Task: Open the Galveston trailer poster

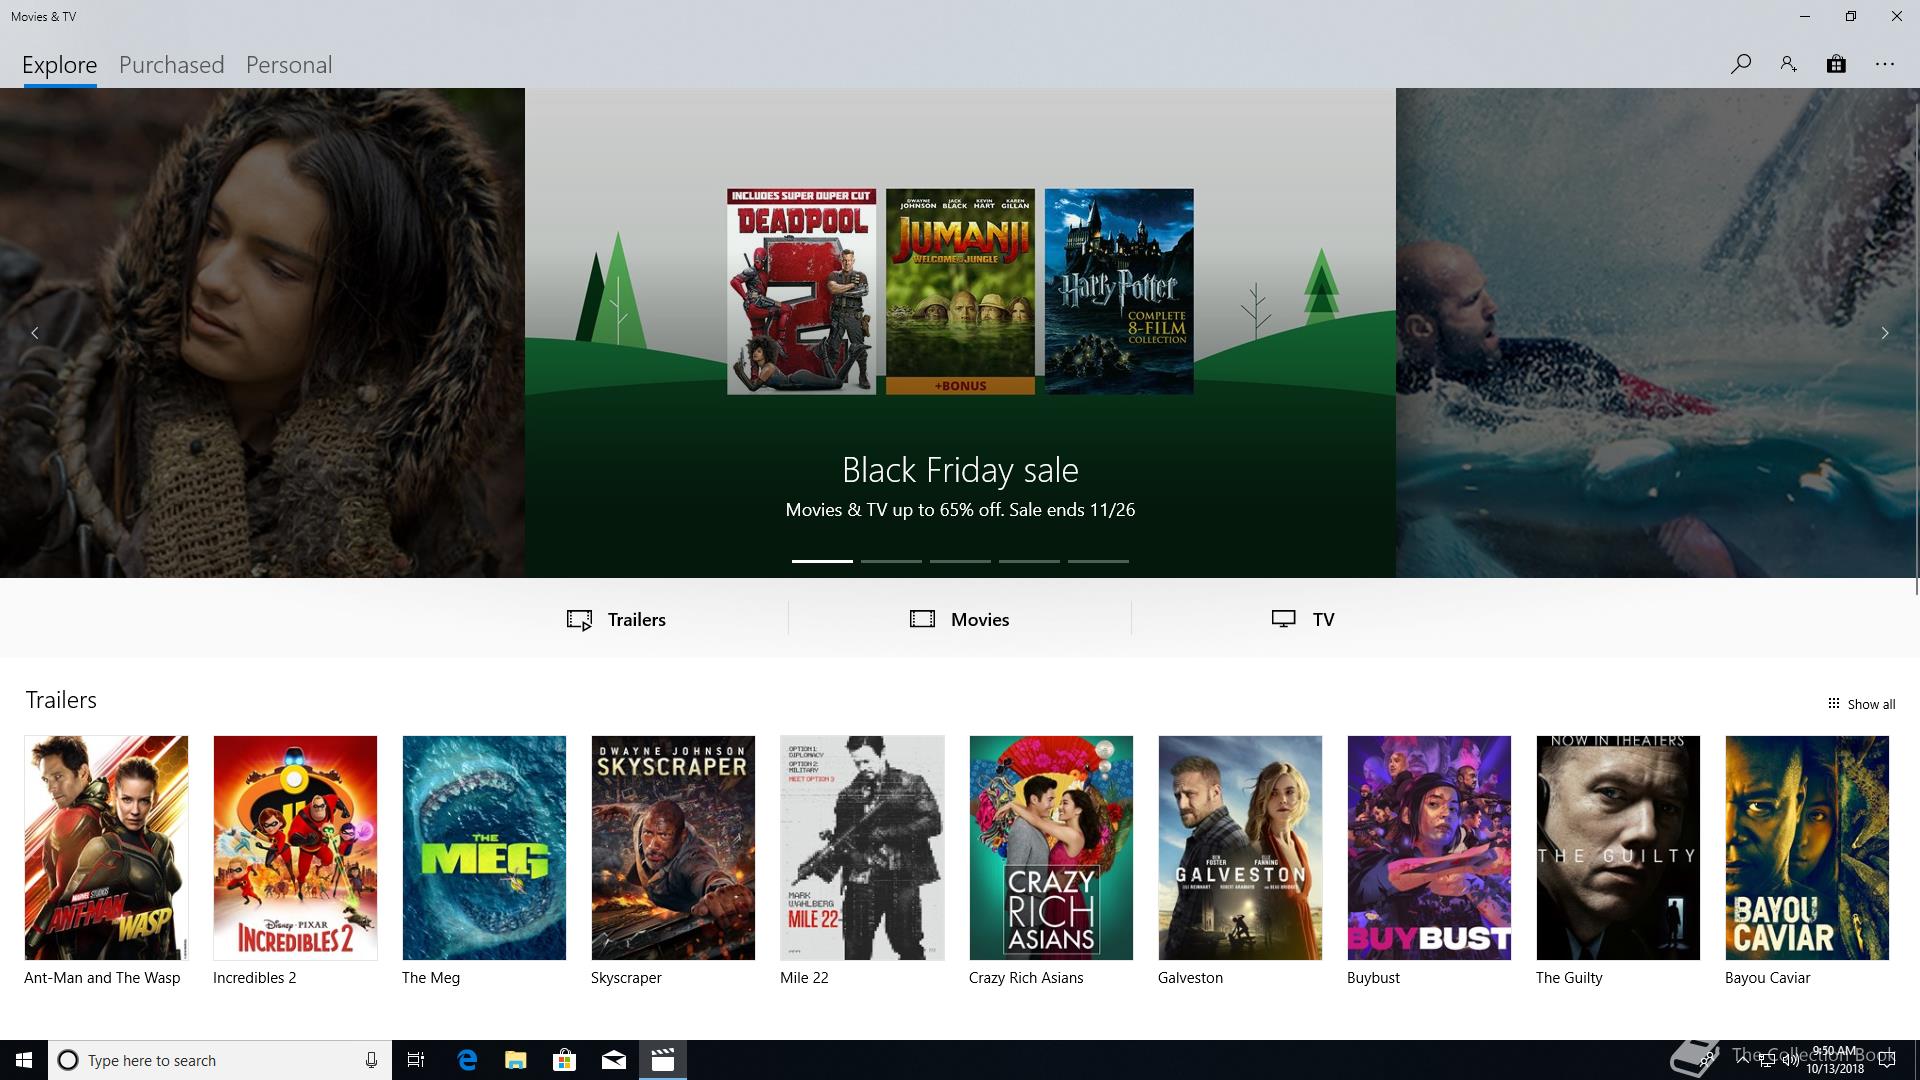Action: tap(1240, 848)
